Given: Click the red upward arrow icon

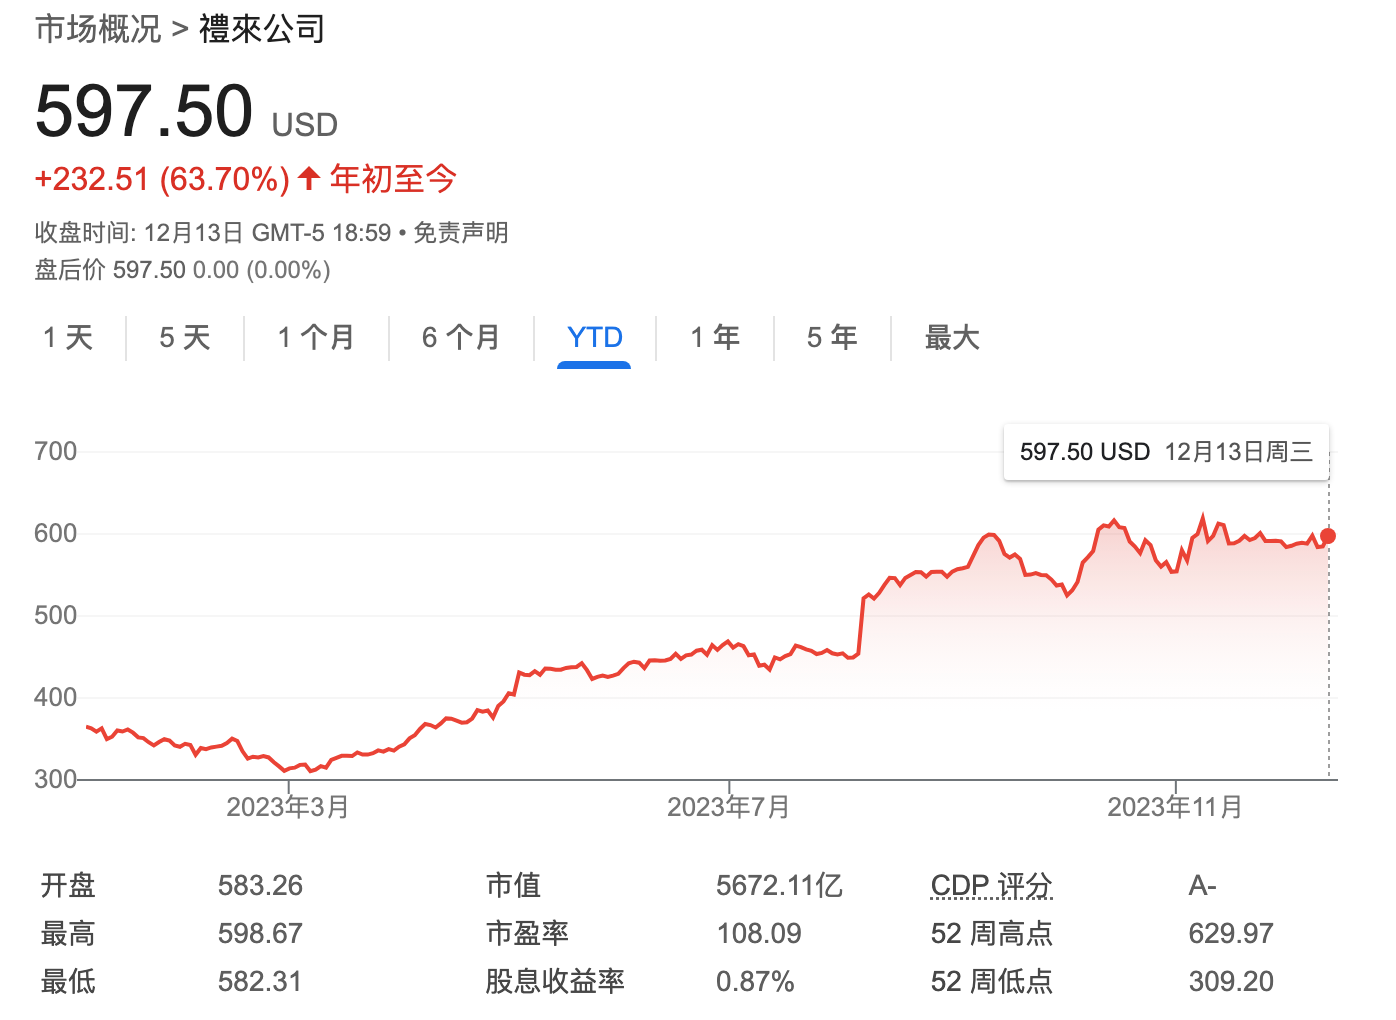Looking at the screenshot, I should pos(309,179).
